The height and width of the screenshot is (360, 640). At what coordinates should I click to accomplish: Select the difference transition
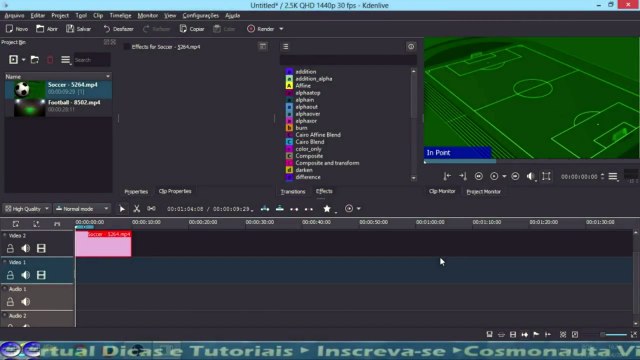coord(308,177)
